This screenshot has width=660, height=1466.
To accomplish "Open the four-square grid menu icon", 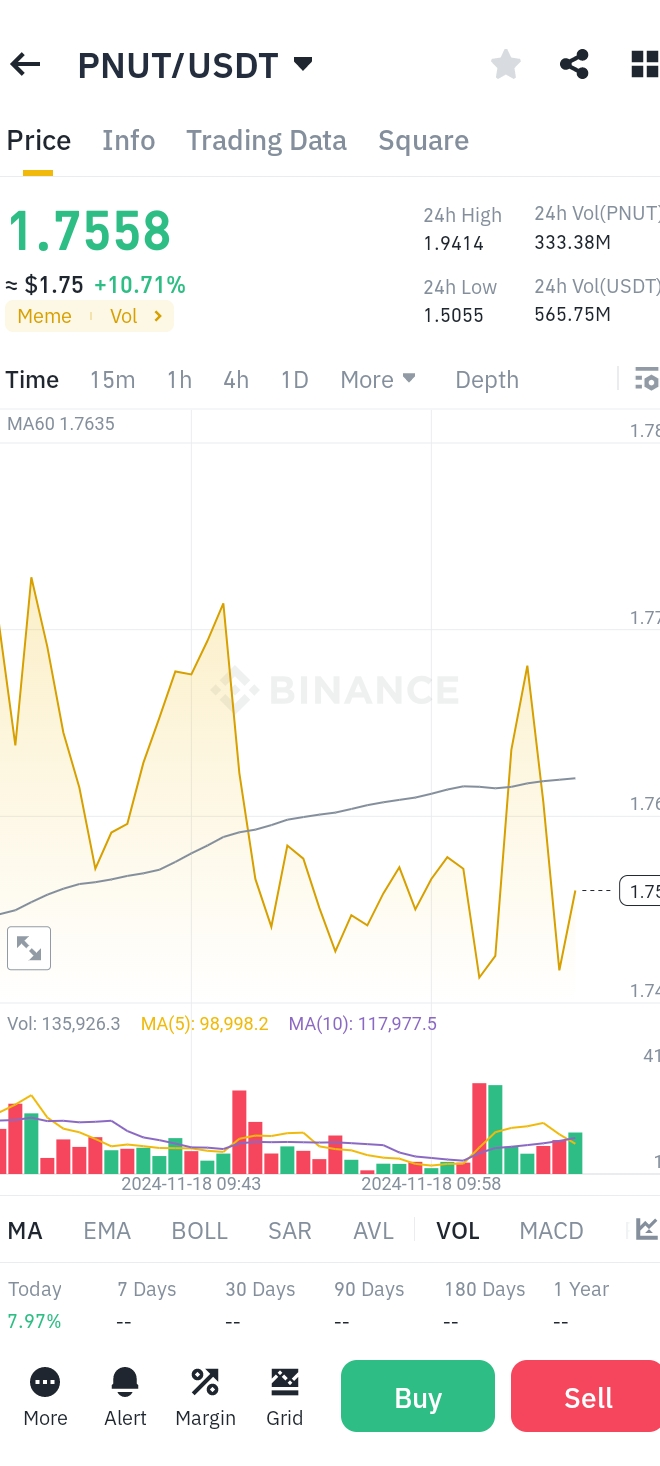I will click(645, 65).
